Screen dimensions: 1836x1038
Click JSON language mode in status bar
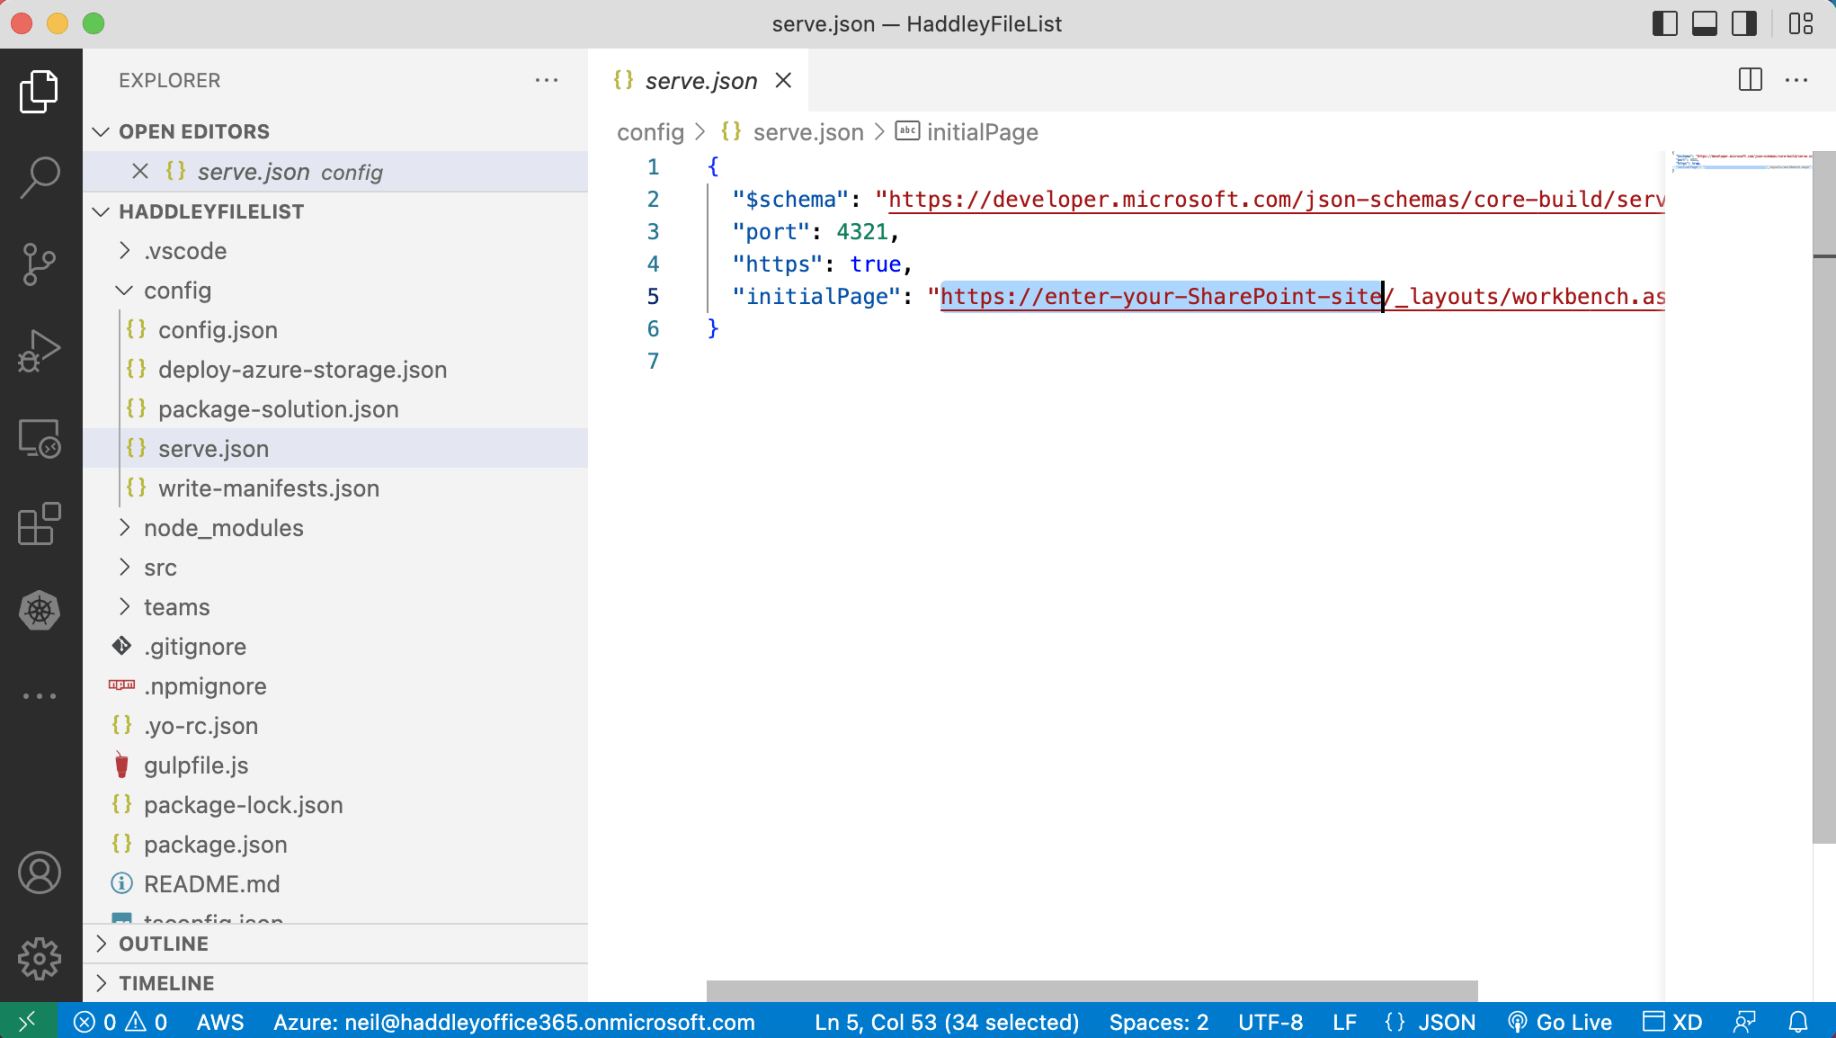click(x=1446, y=1022)
